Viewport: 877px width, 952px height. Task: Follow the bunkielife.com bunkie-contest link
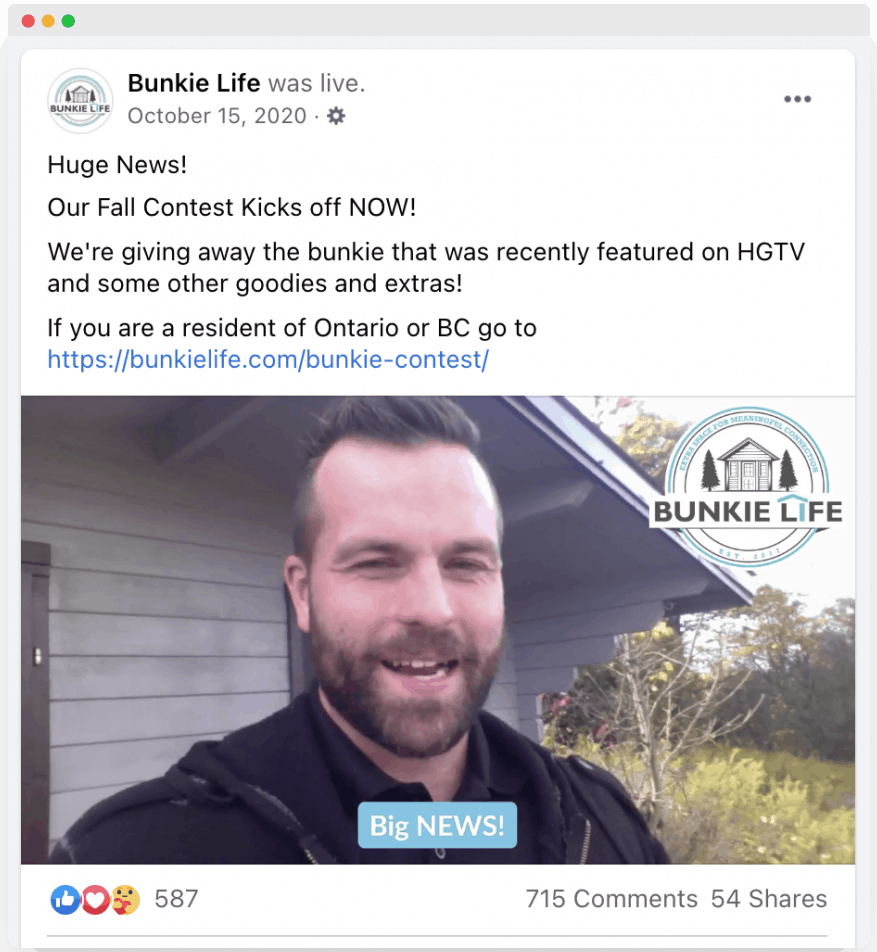[268, 359]
